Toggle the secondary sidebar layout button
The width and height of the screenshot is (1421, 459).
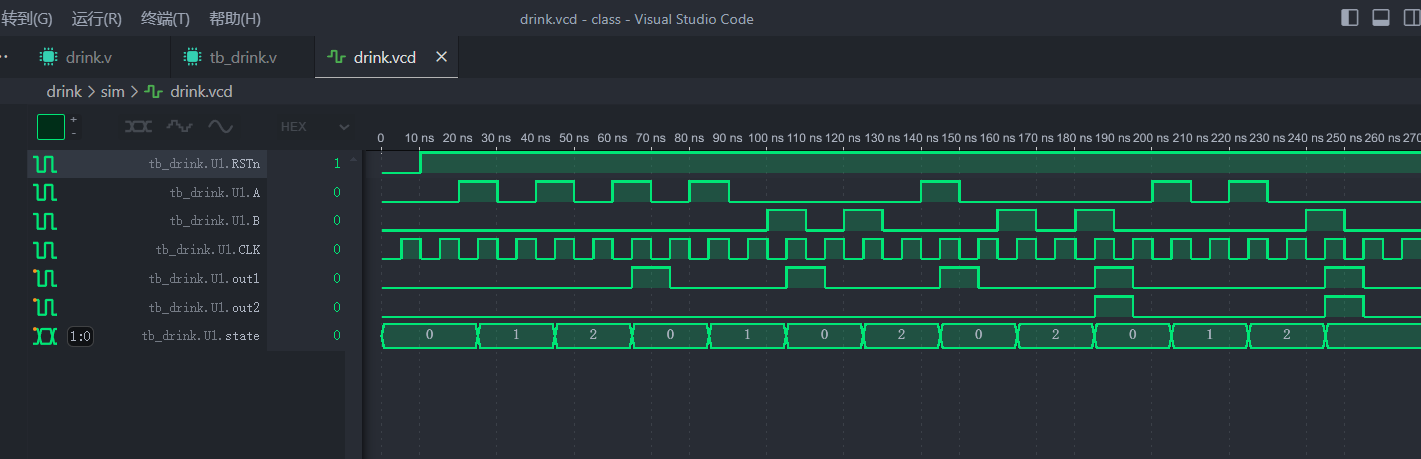click(1411, 18)
